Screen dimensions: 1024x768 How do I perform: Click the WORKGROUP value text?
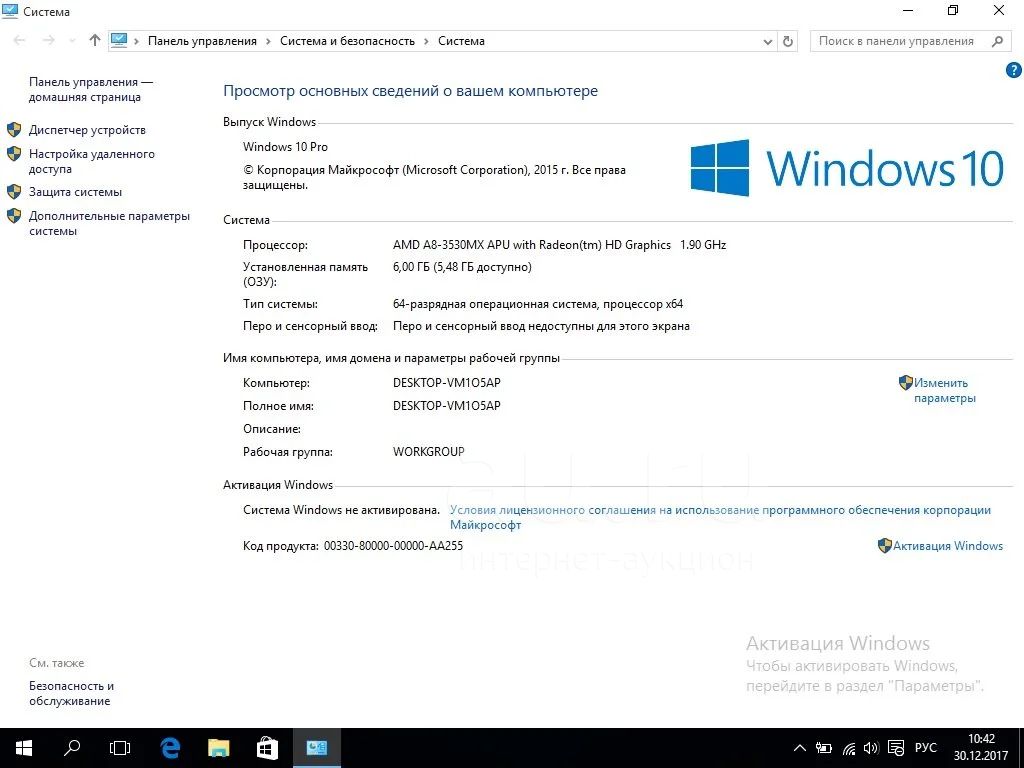pos(428,452)
